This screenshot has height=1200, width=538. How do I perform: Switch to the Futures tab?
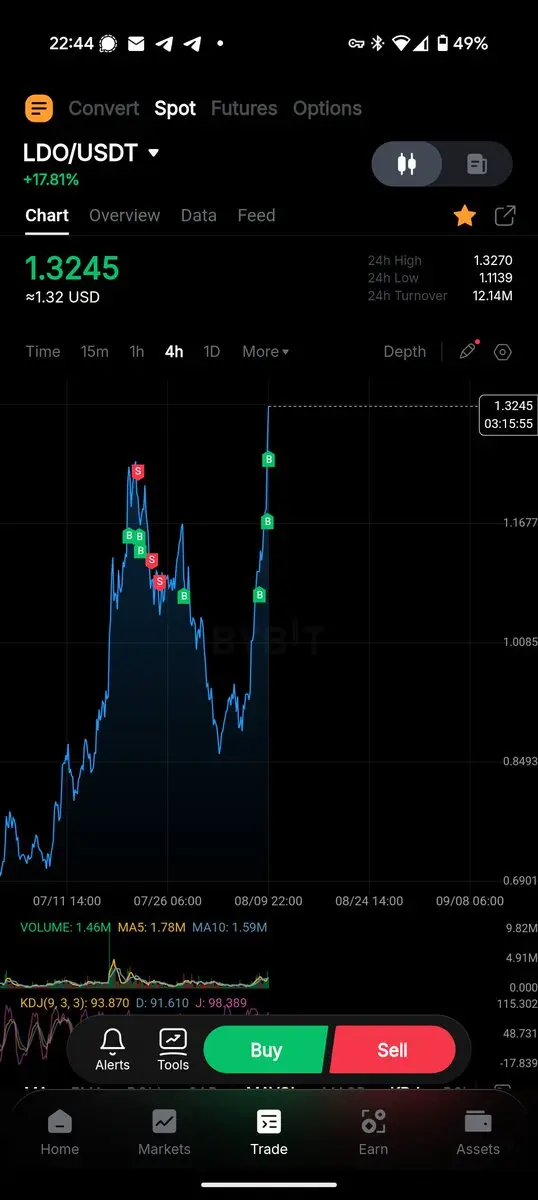(244, 108)
